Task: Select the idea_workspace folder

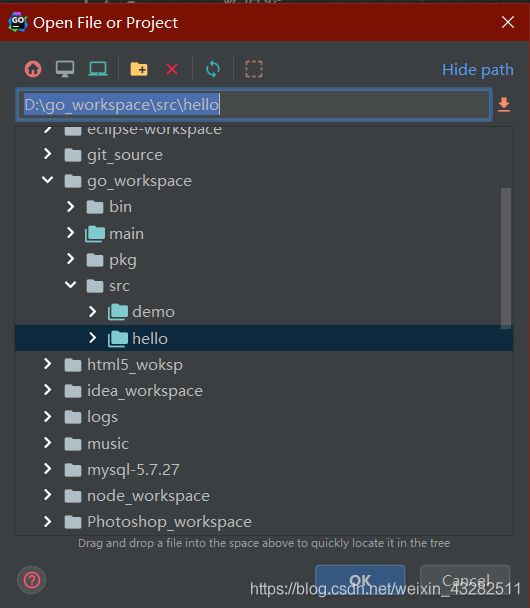Action: pos(145,391)
